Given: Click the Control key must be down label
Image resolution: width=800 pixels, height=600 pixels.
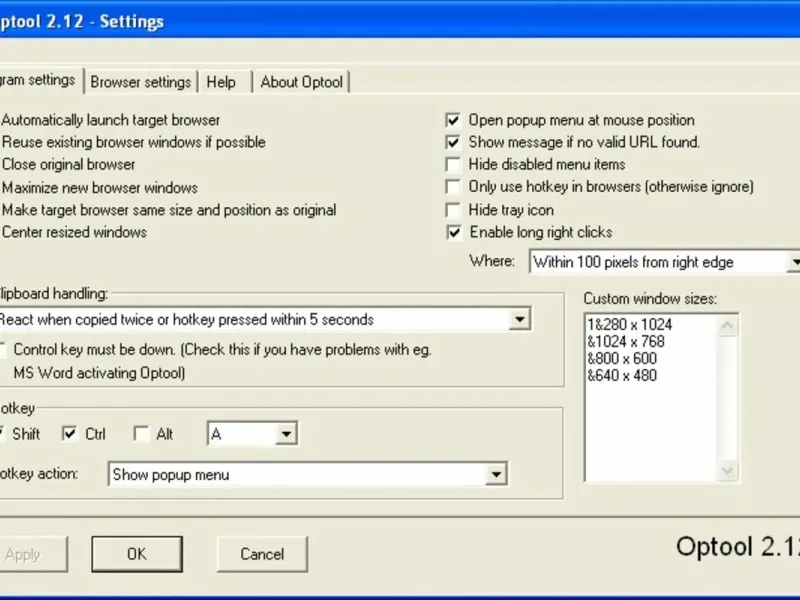Looking at the screenshot, I should (222, 361).
